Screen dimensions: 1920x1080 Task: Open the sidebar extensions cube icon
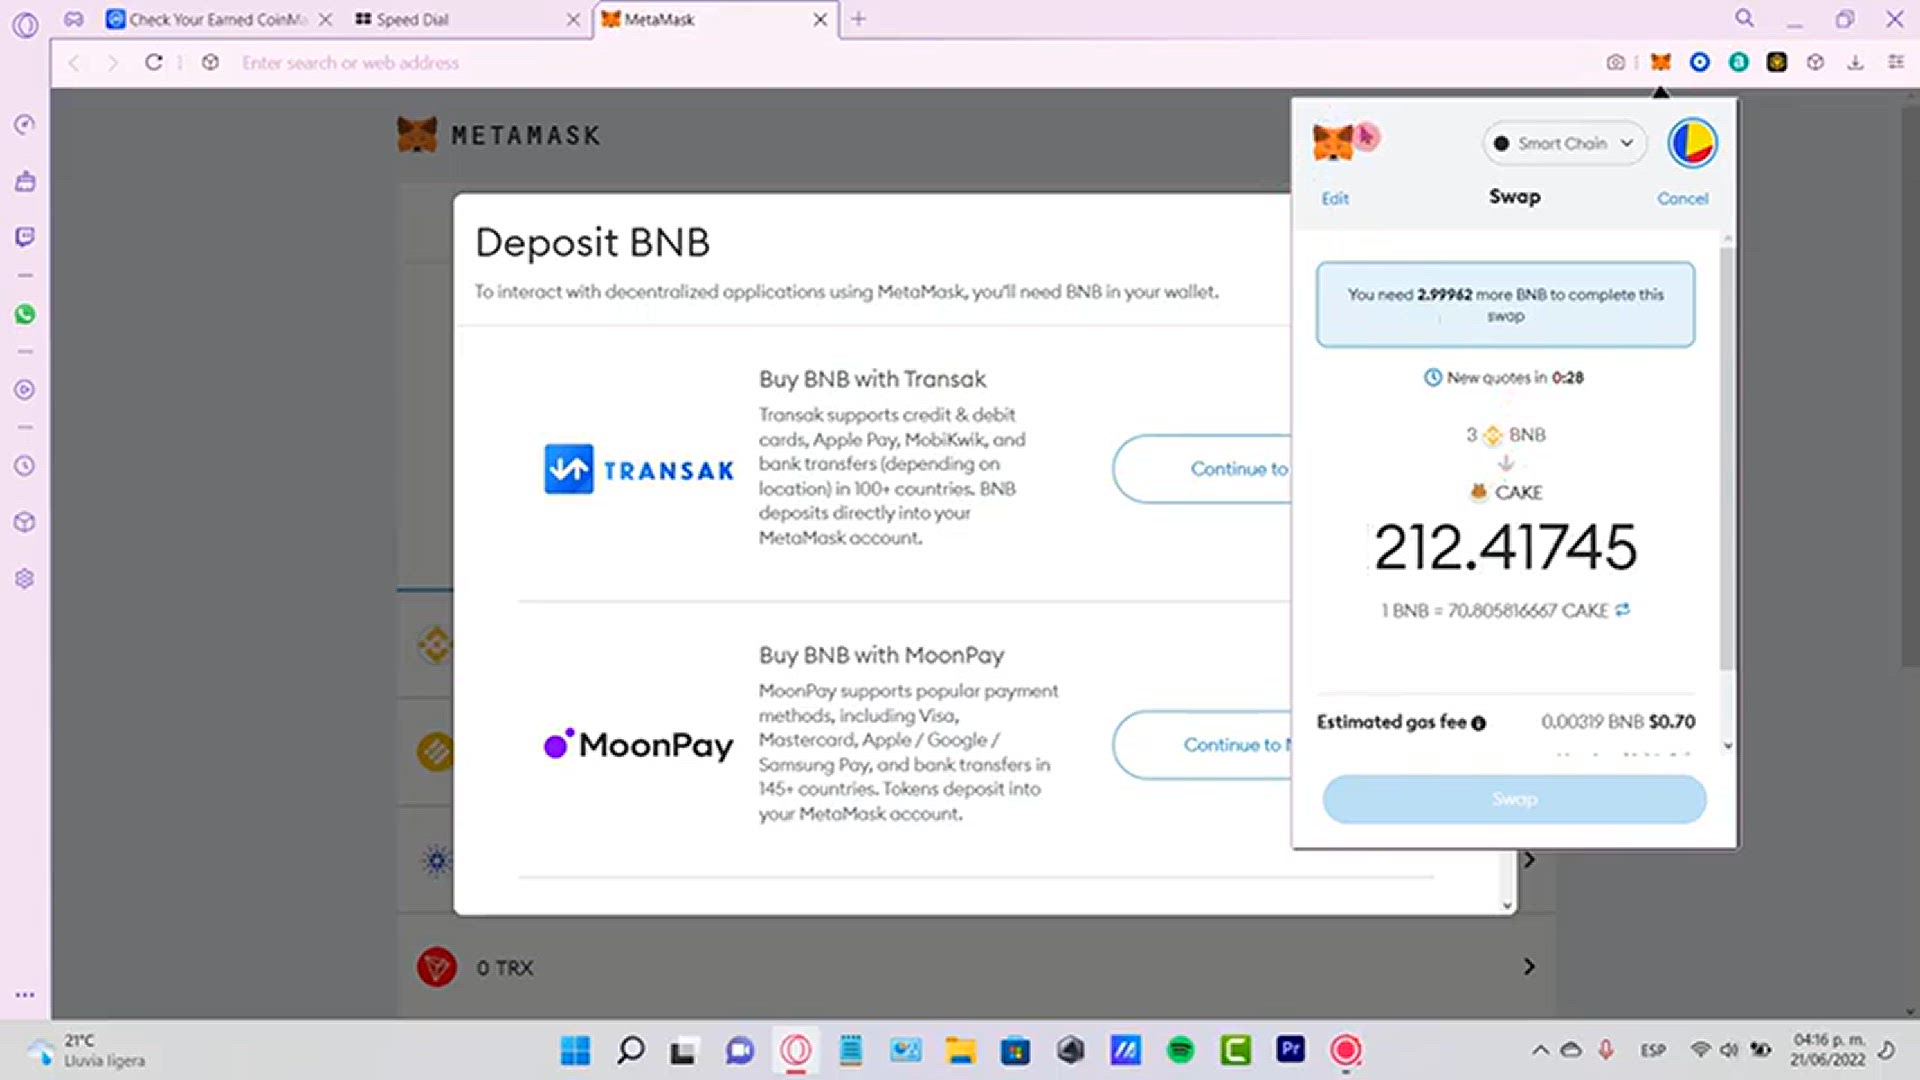click(x=25, y=522)
